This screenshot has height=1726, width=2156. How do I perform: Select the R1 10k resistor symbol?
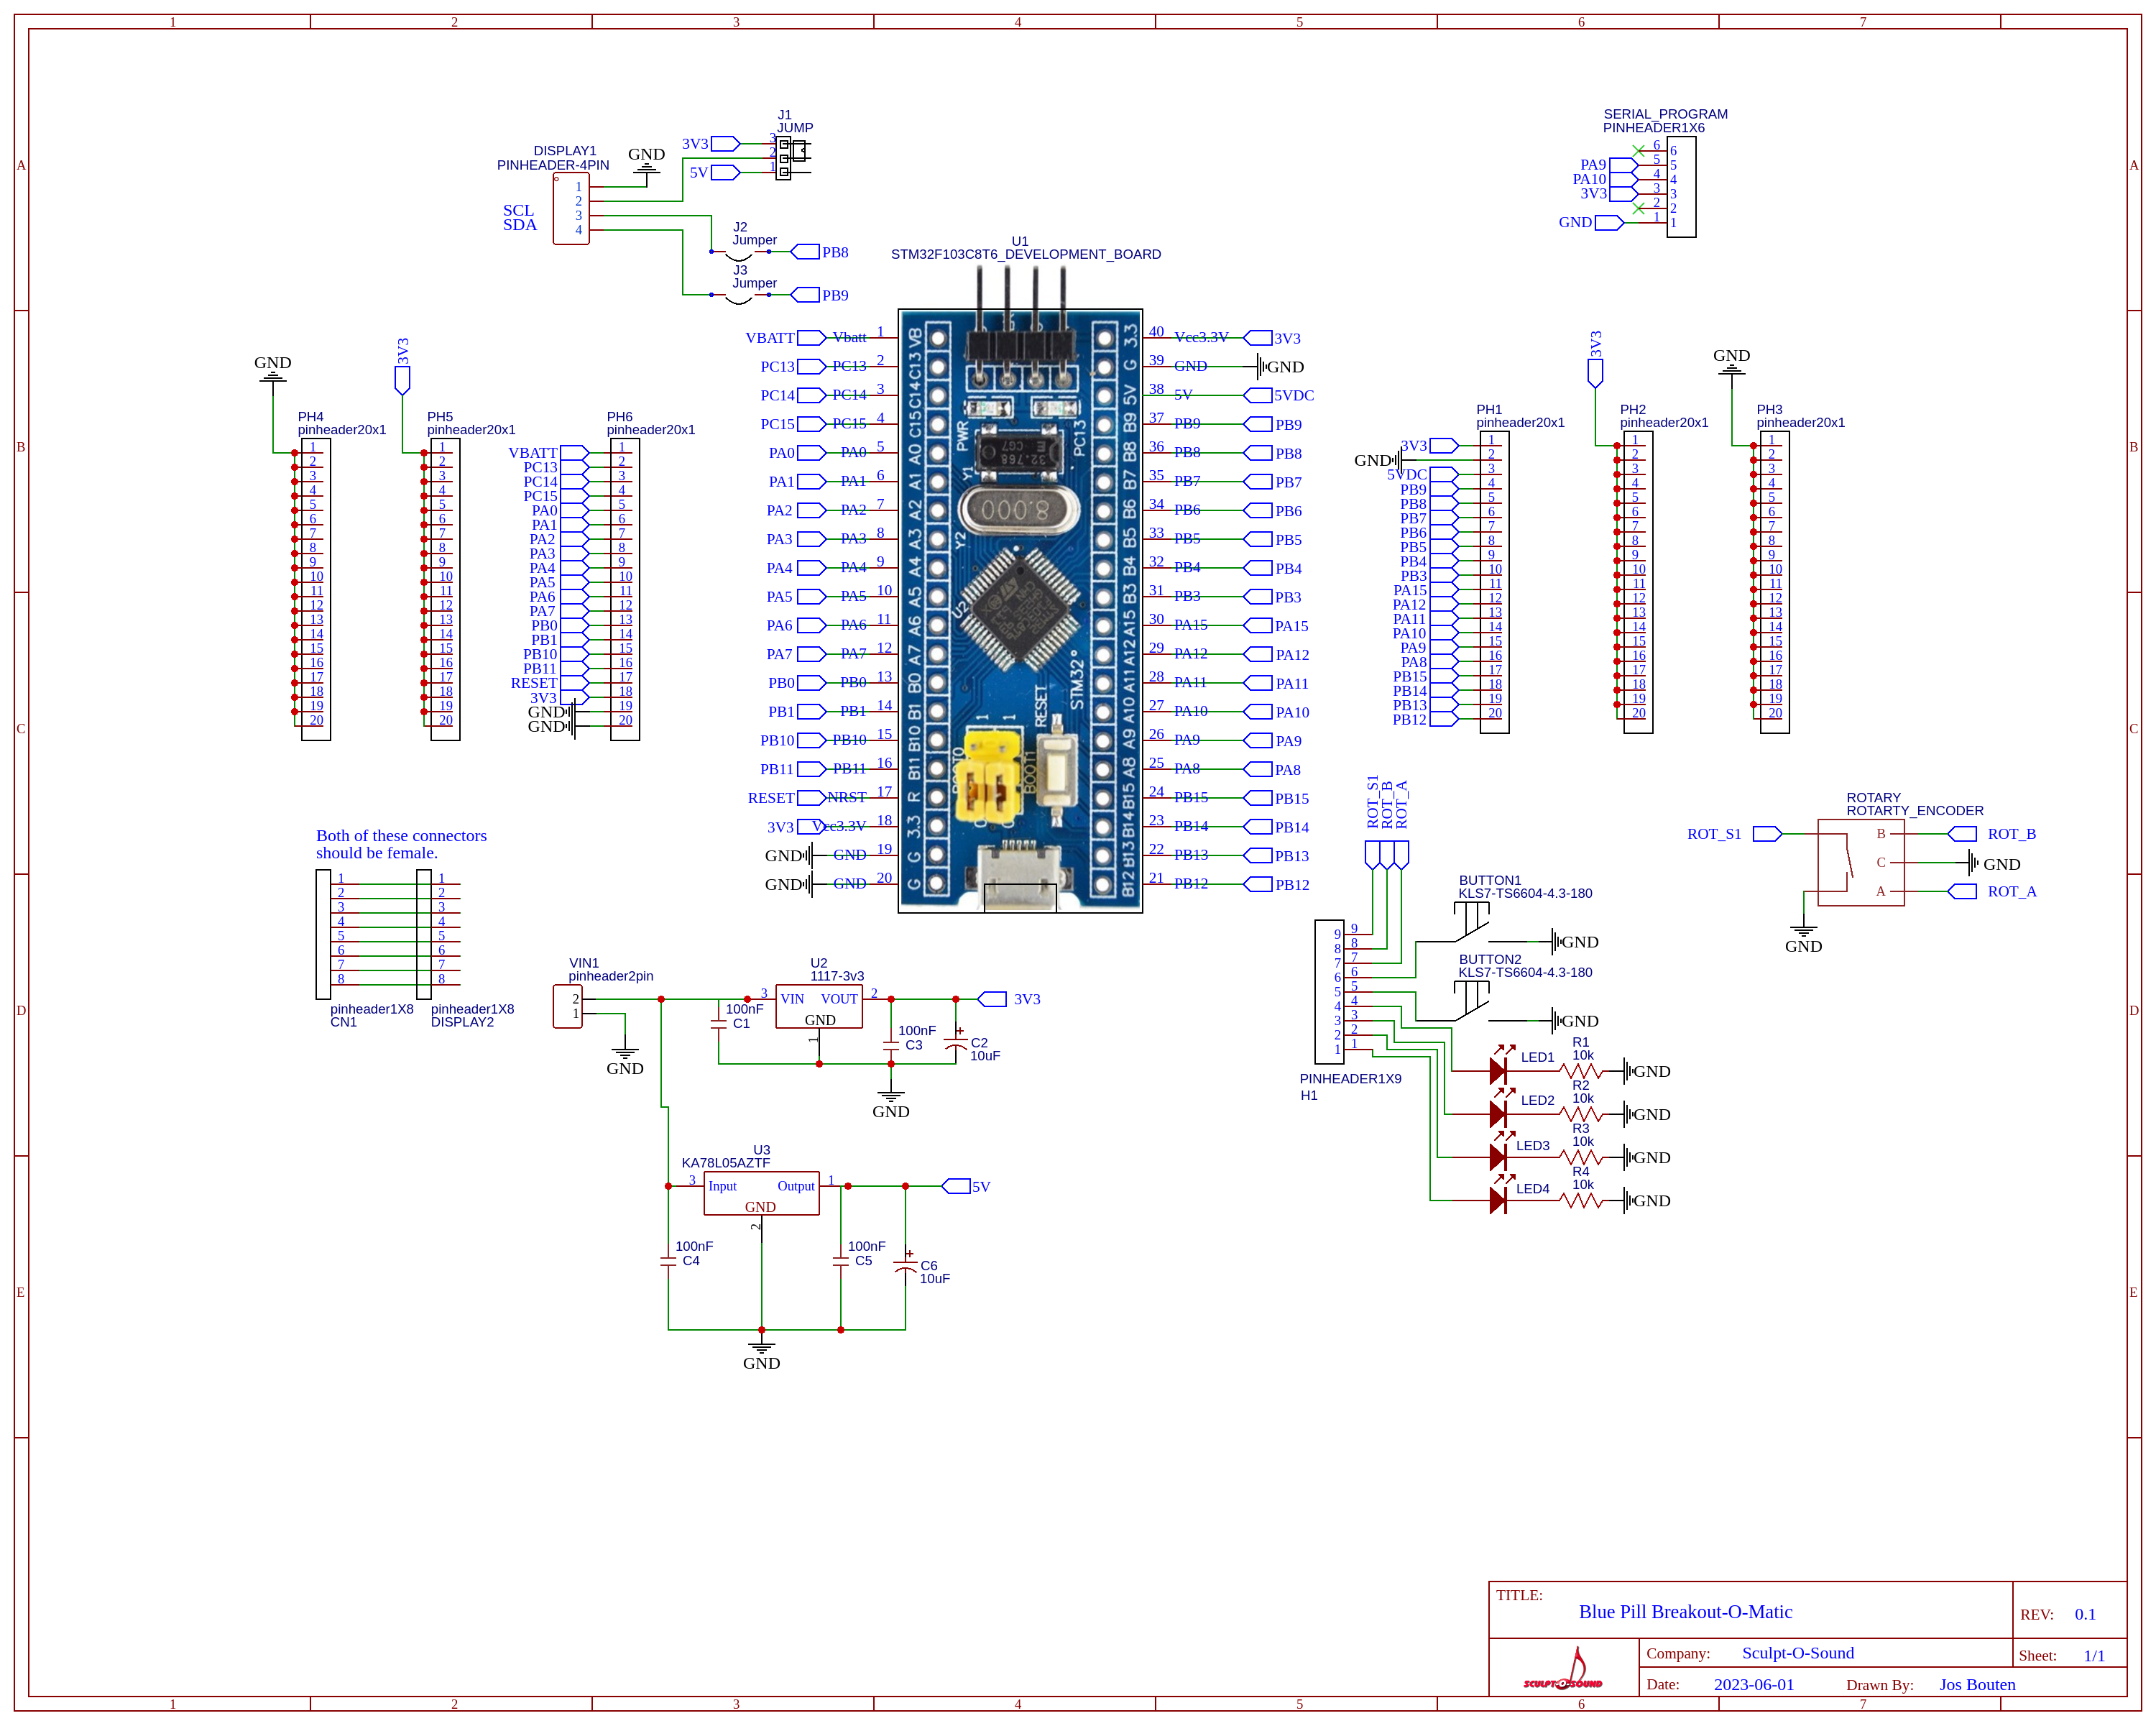coord(1582,1071)
